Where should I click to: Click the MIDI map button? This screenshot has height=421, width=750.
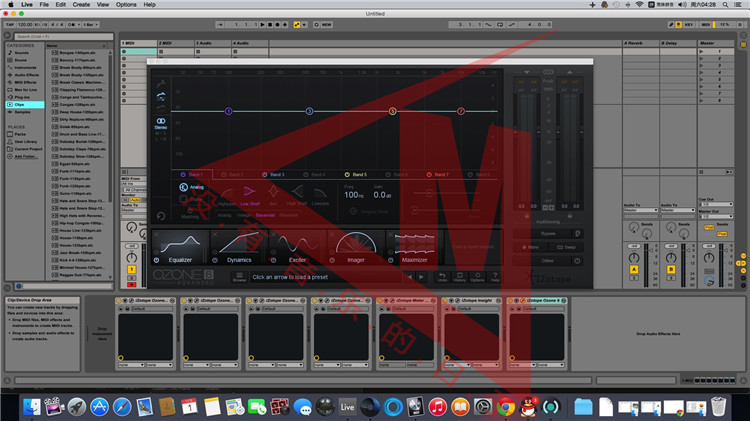[x=706, y=24]
